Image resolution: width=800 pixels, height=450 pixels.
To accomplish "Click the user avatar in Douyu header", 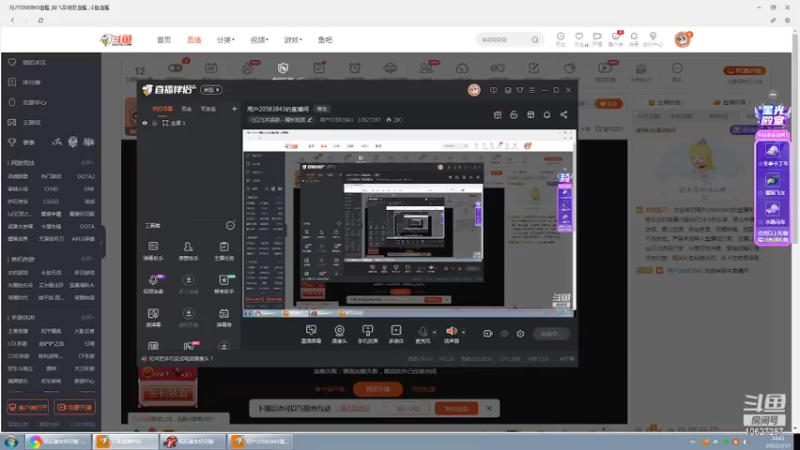I will point(682,39).
